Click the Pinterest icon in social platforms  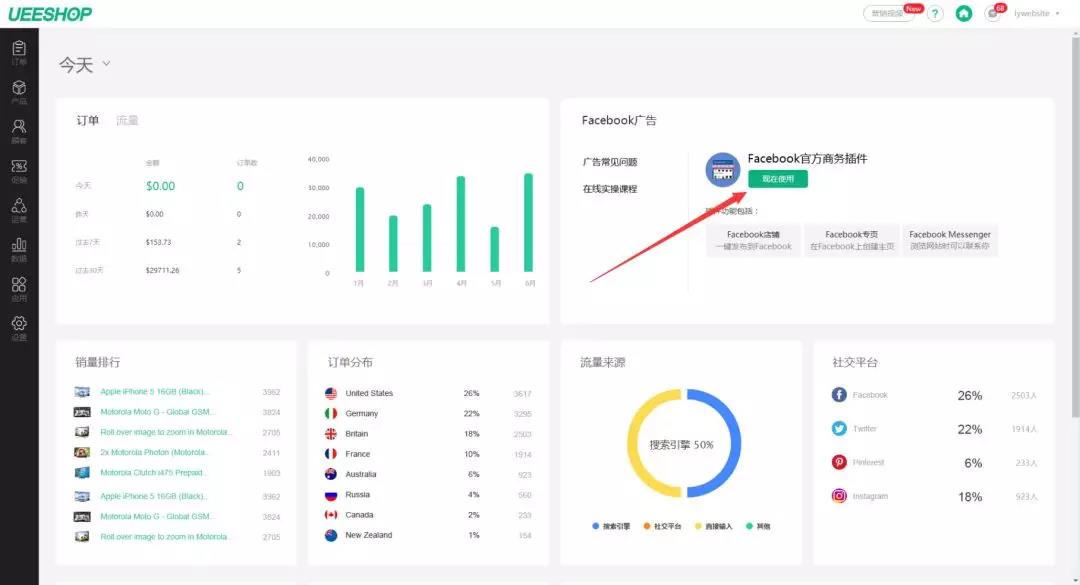click(839, 462)
